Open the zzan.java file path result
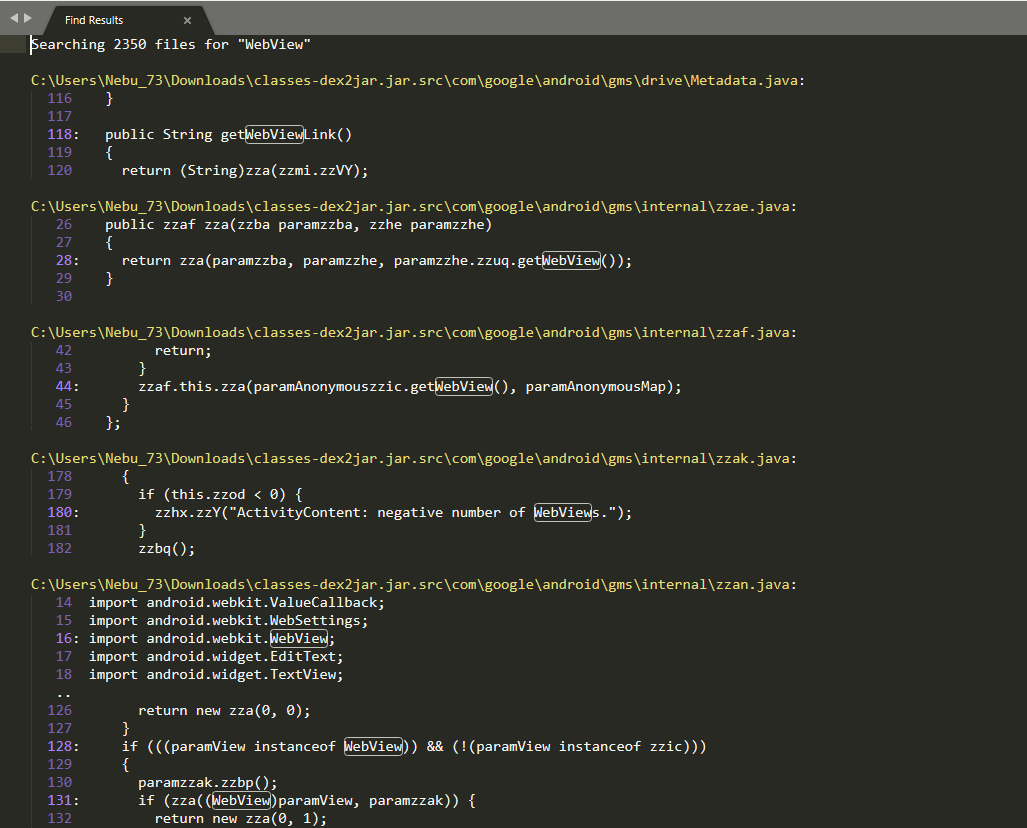 (x=413, y=585)
